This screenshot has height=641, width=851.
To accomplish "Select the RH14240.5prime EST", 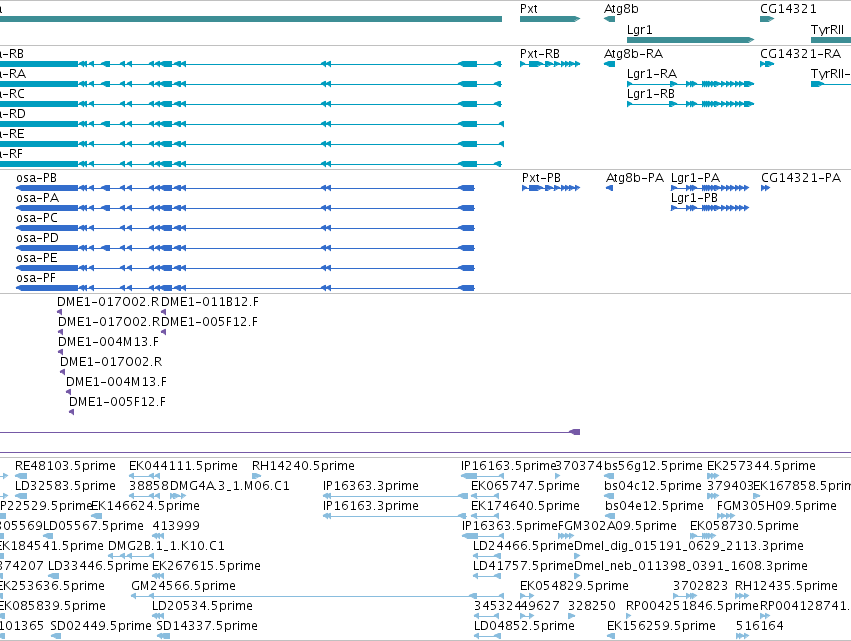I will (255, 476).
